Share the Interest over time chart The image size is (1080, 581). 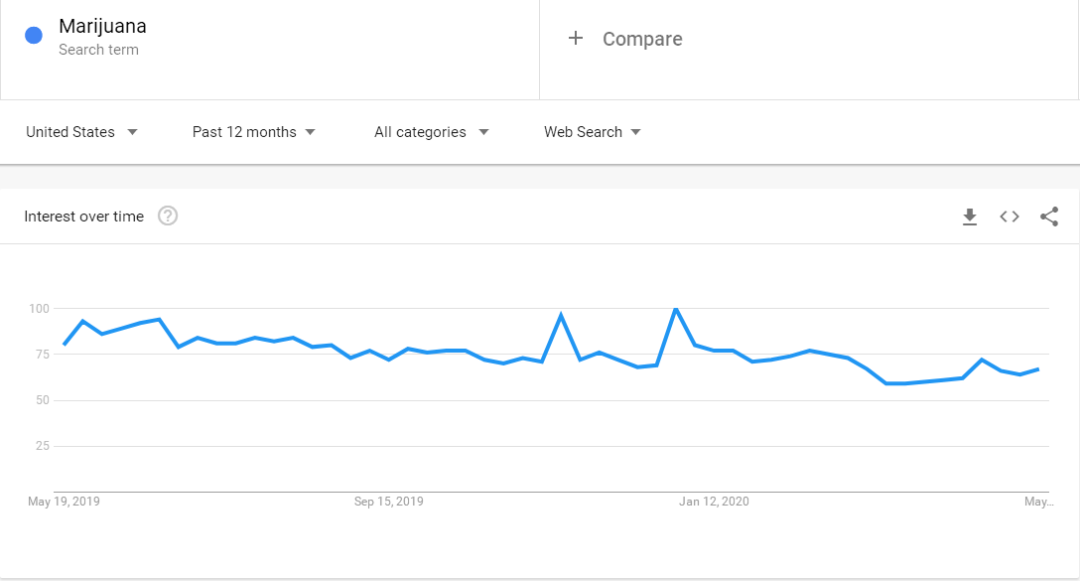coord(1049,217)
